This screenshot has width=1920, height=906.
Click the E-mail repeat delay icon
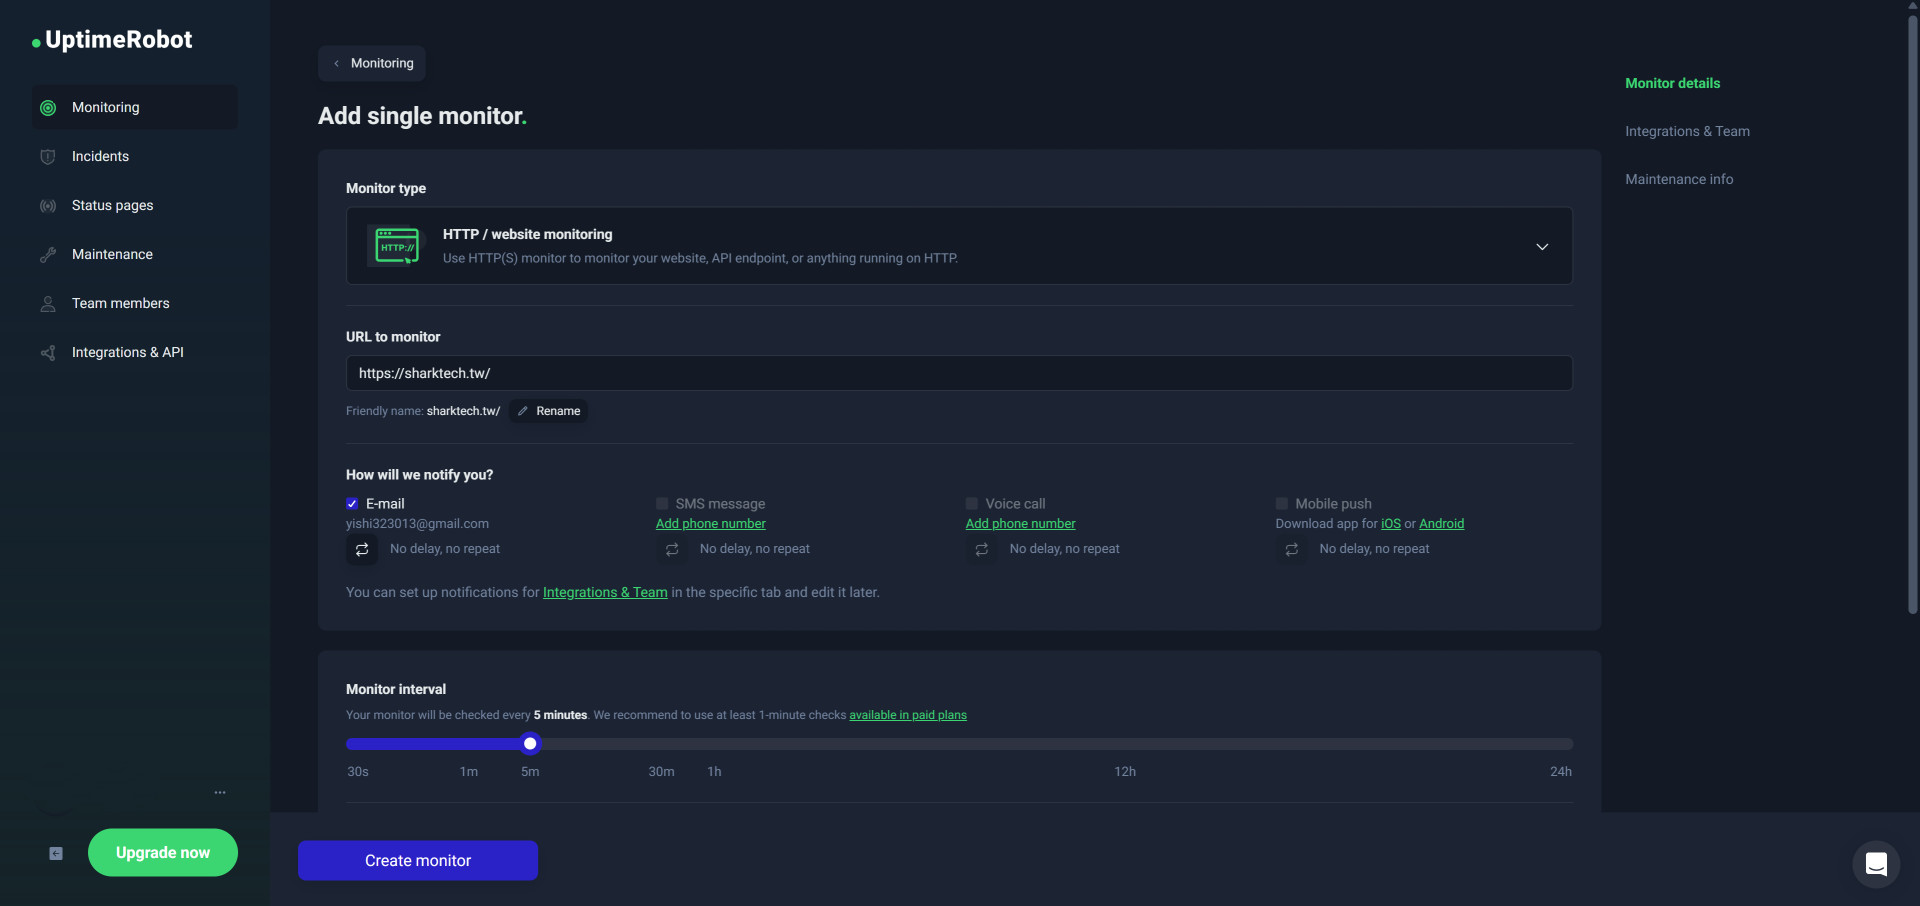362,549
